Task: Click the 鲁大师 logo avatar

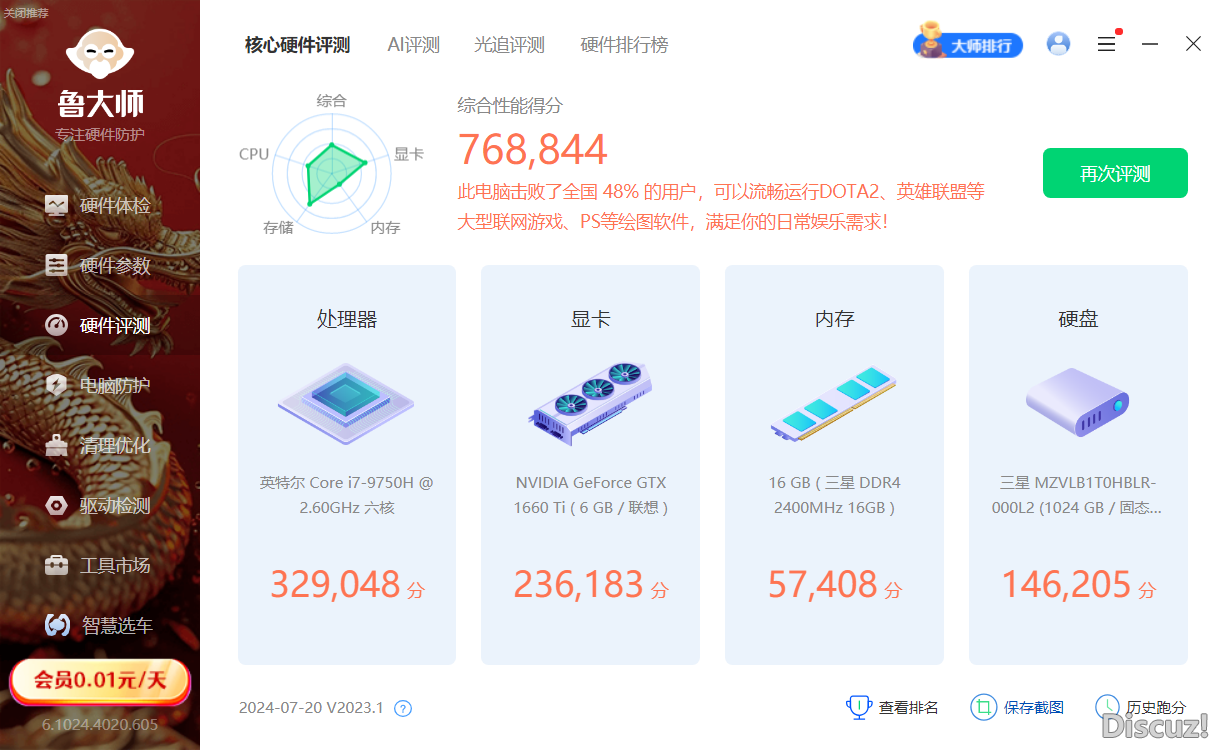Action: [100, 53]
